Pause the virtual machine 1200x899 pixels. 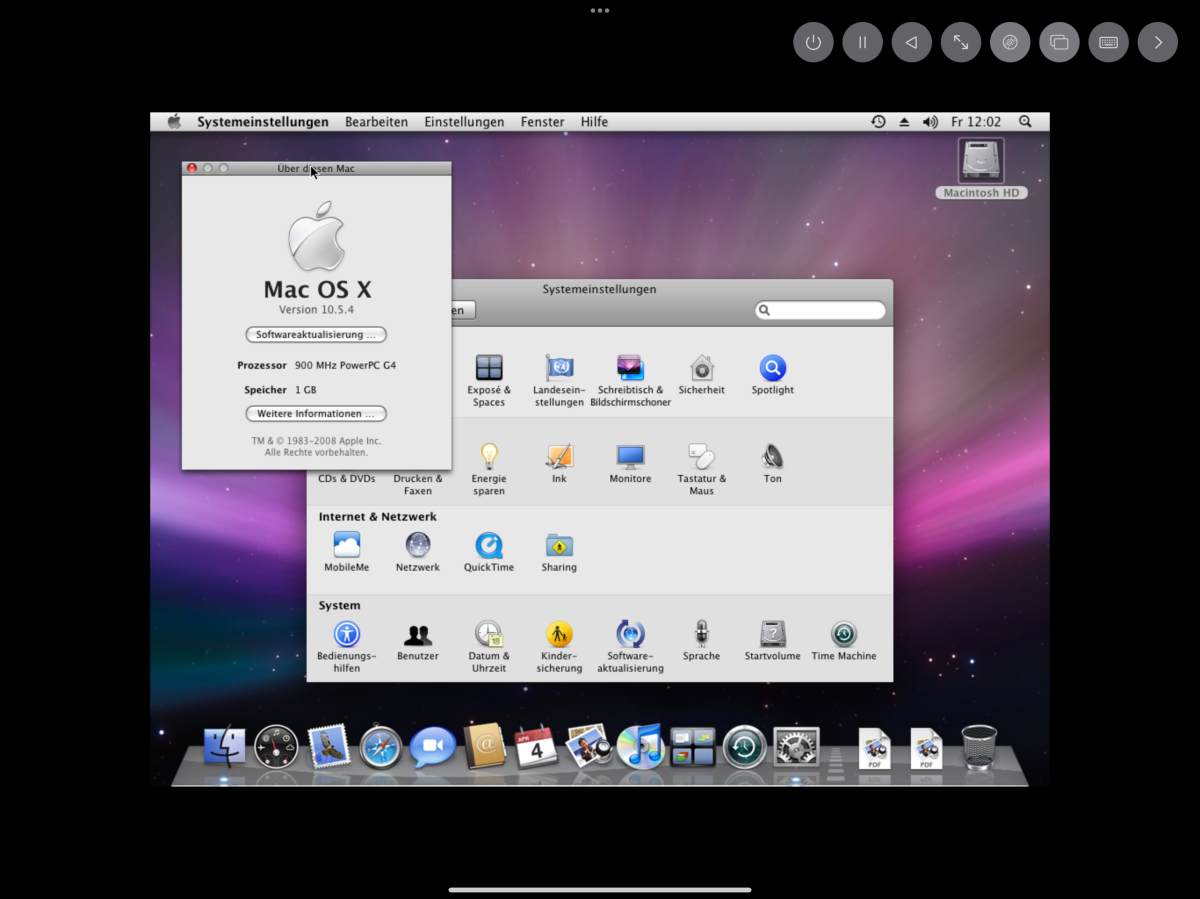[862, 43]
